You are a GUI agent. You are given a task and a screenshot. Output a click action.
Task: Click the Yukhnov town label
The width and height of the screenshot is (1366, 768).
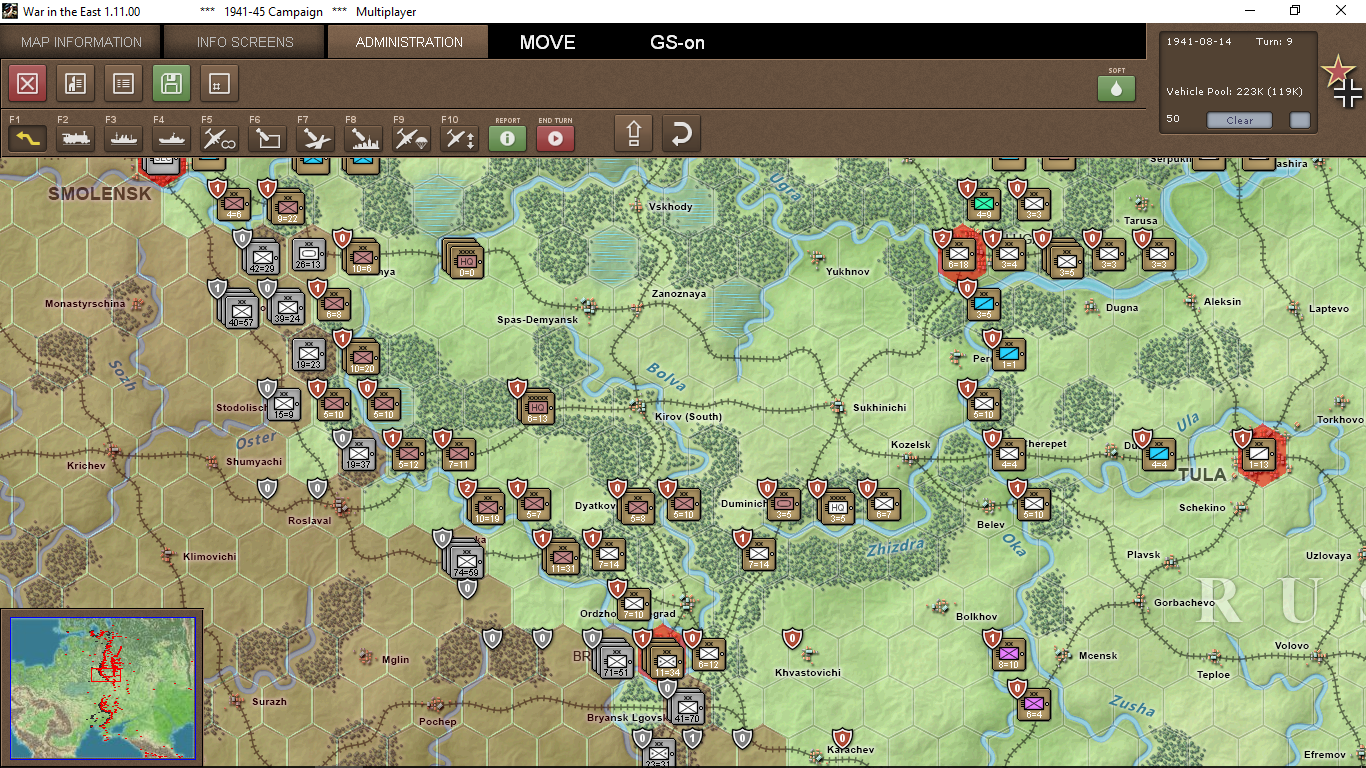848,271
